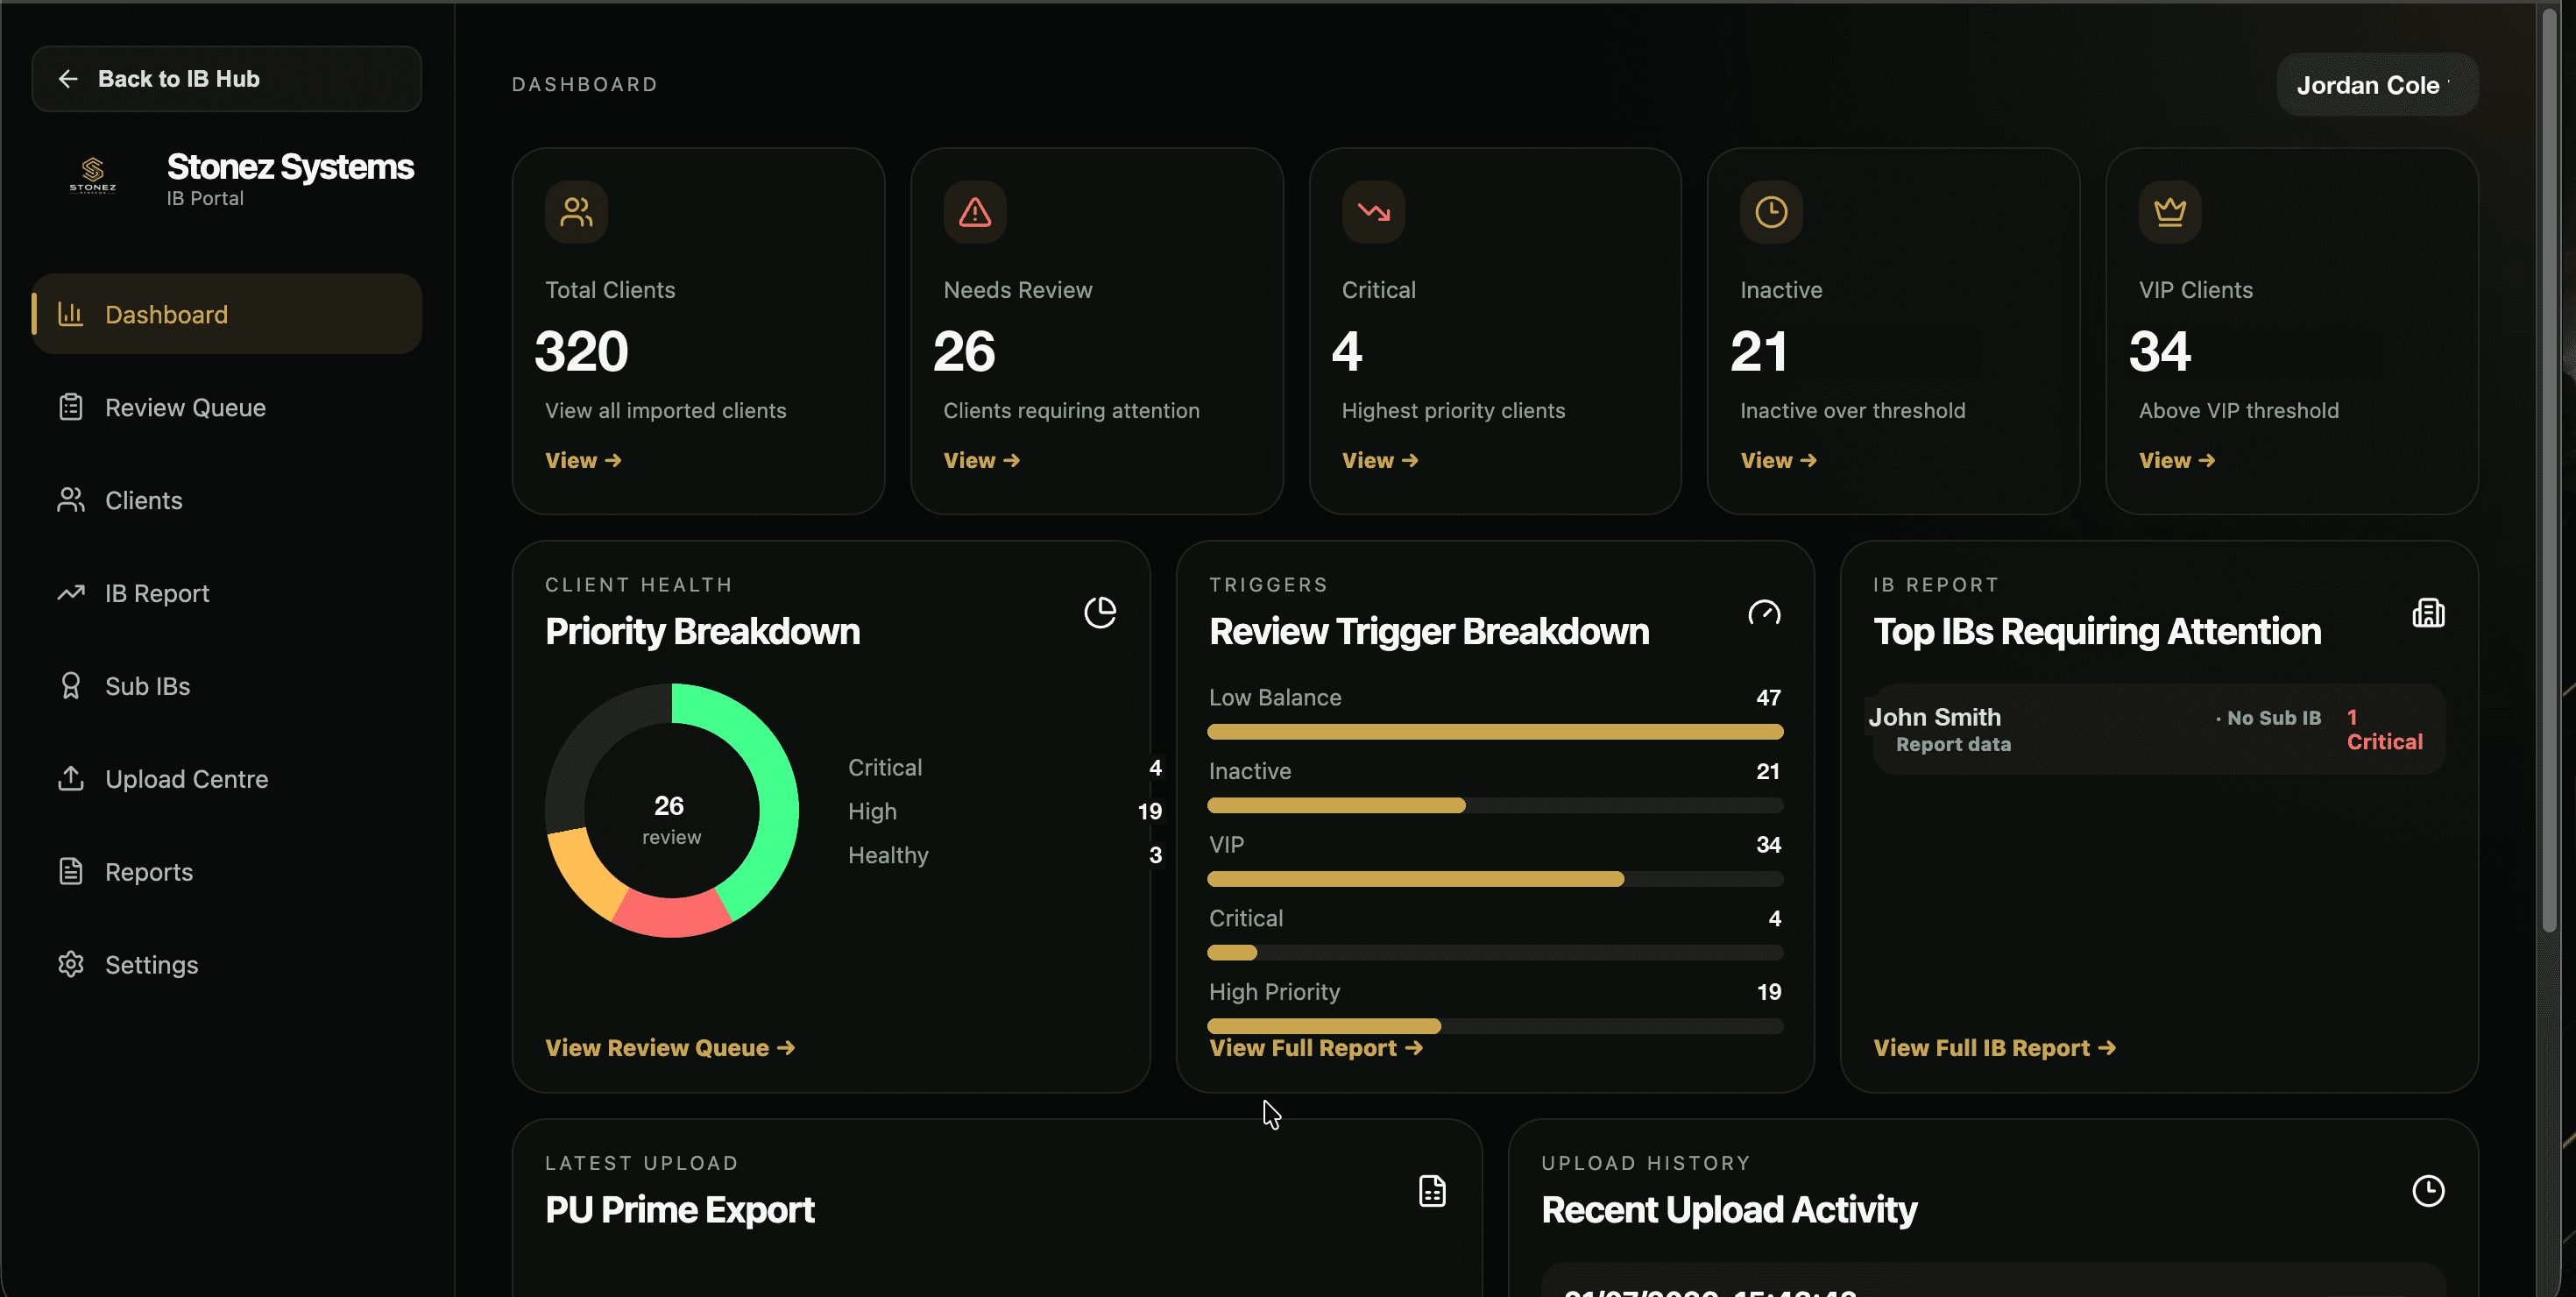Screen dimensions: 2576x1297
Task: Click the Total Clients people icon
Action: click(x=576, y=212)
